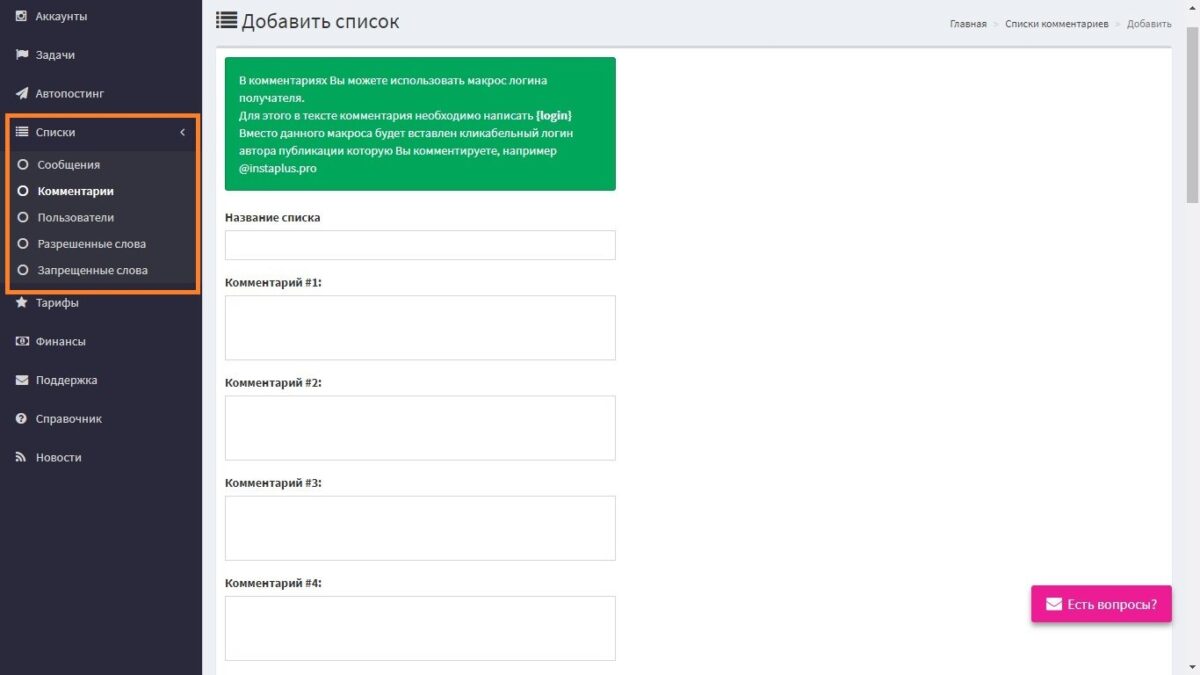Open the Разрешенные слова submenu item
1200x675 pixels.
point(92,243)
